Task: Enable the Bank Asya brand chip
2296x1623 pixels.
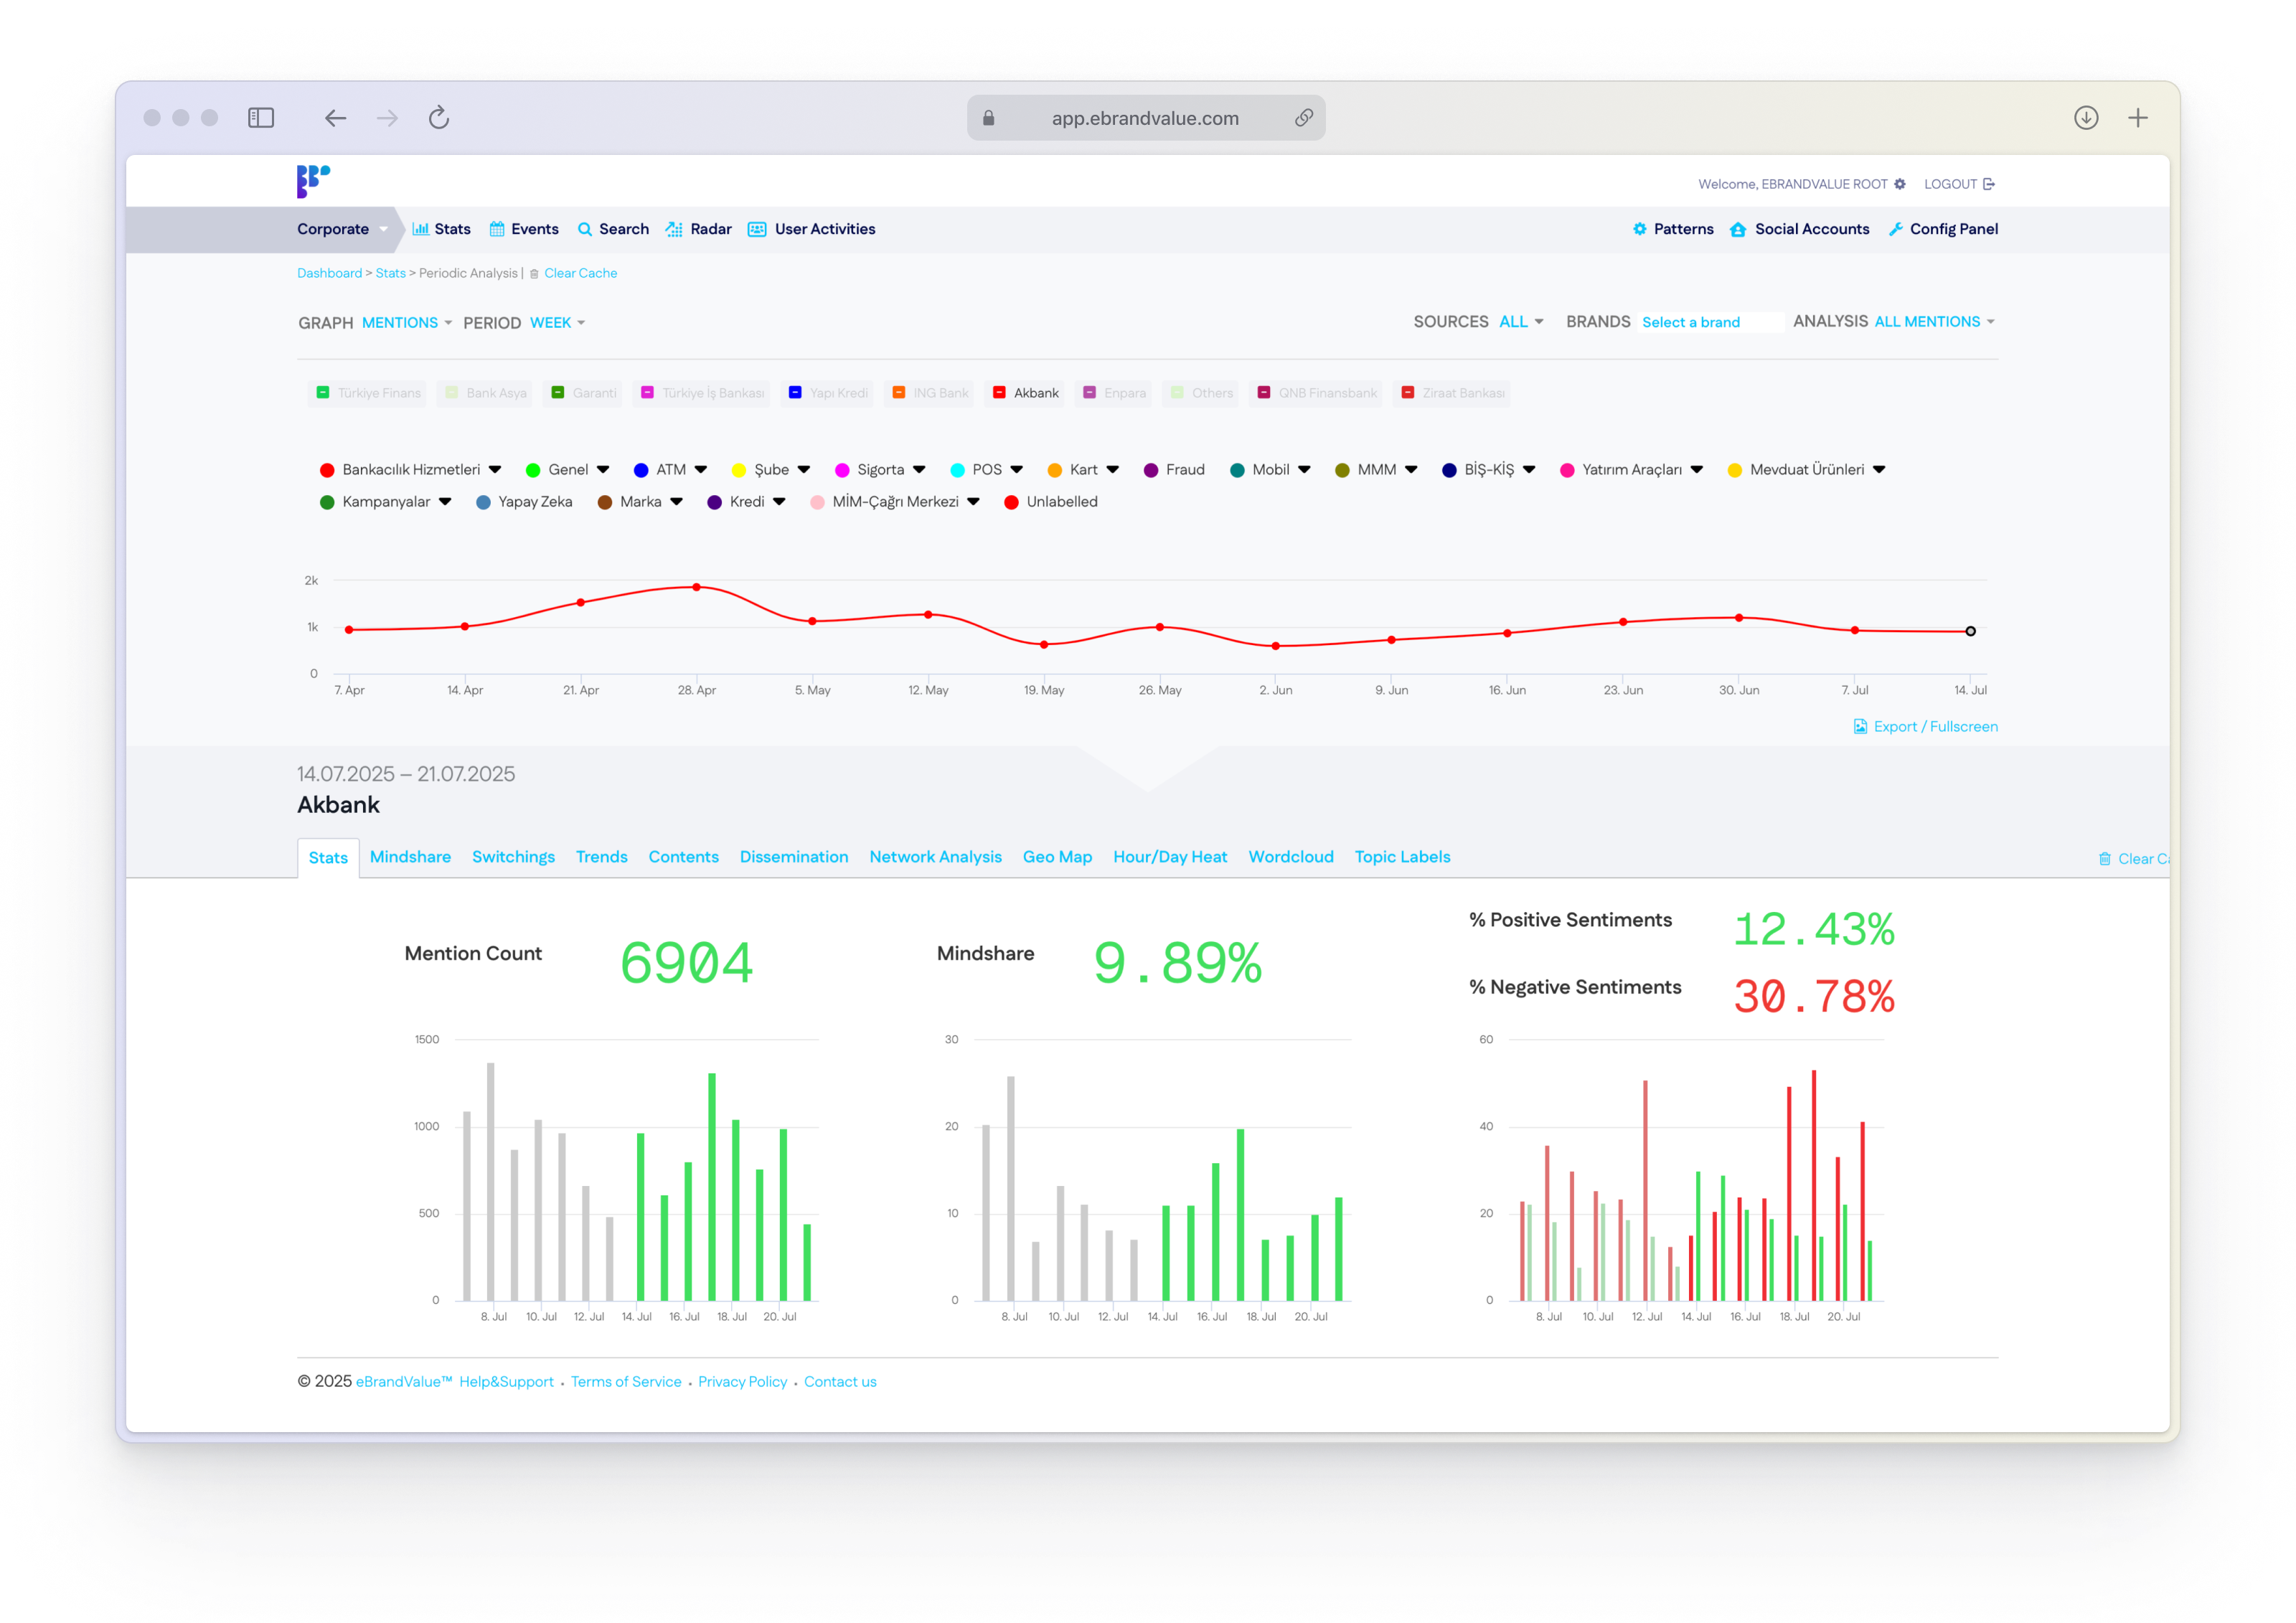Action: 483,392
